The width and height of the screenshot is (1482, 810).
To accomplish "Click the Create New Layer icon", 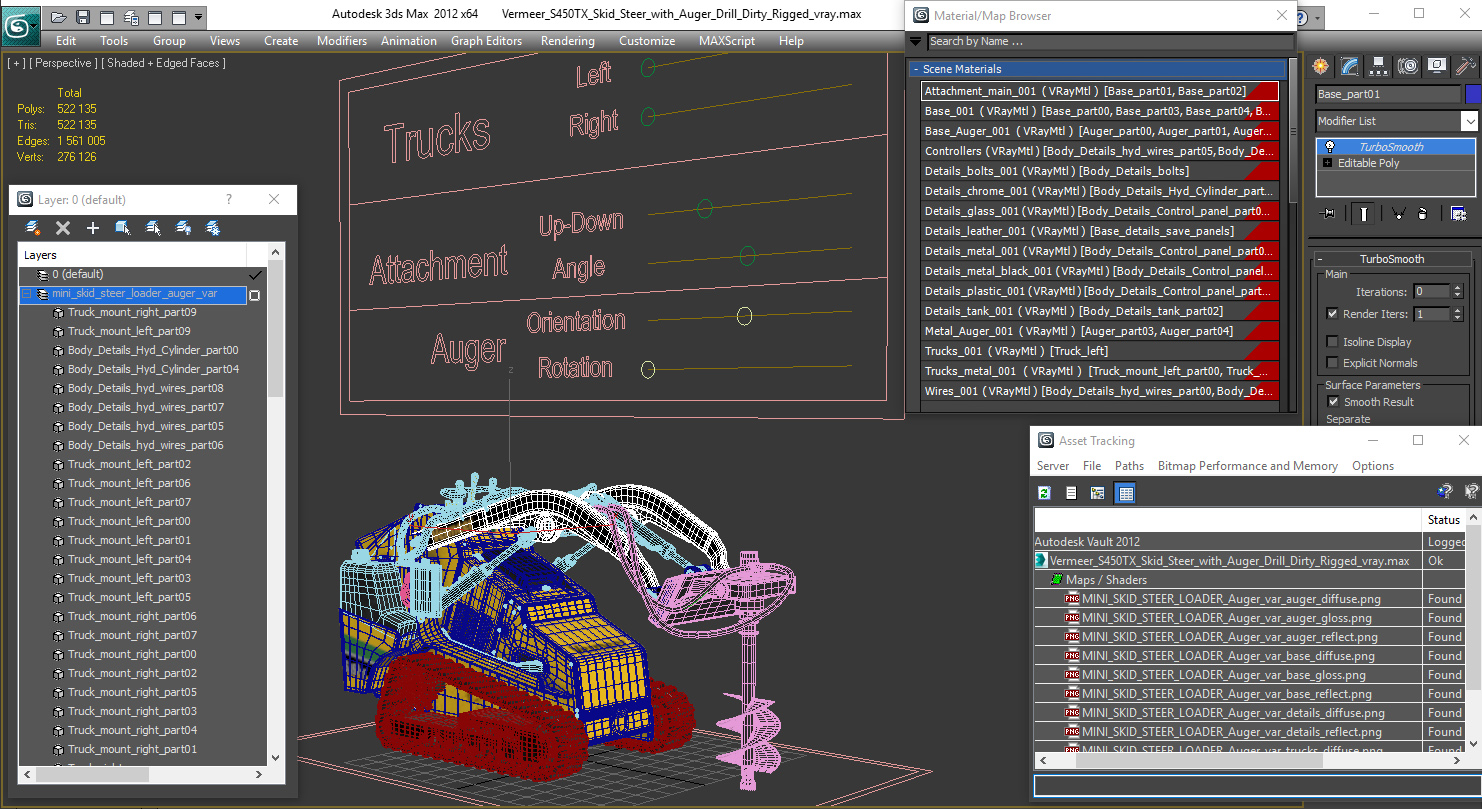I will pyautogui.click(x=33, y=228).
